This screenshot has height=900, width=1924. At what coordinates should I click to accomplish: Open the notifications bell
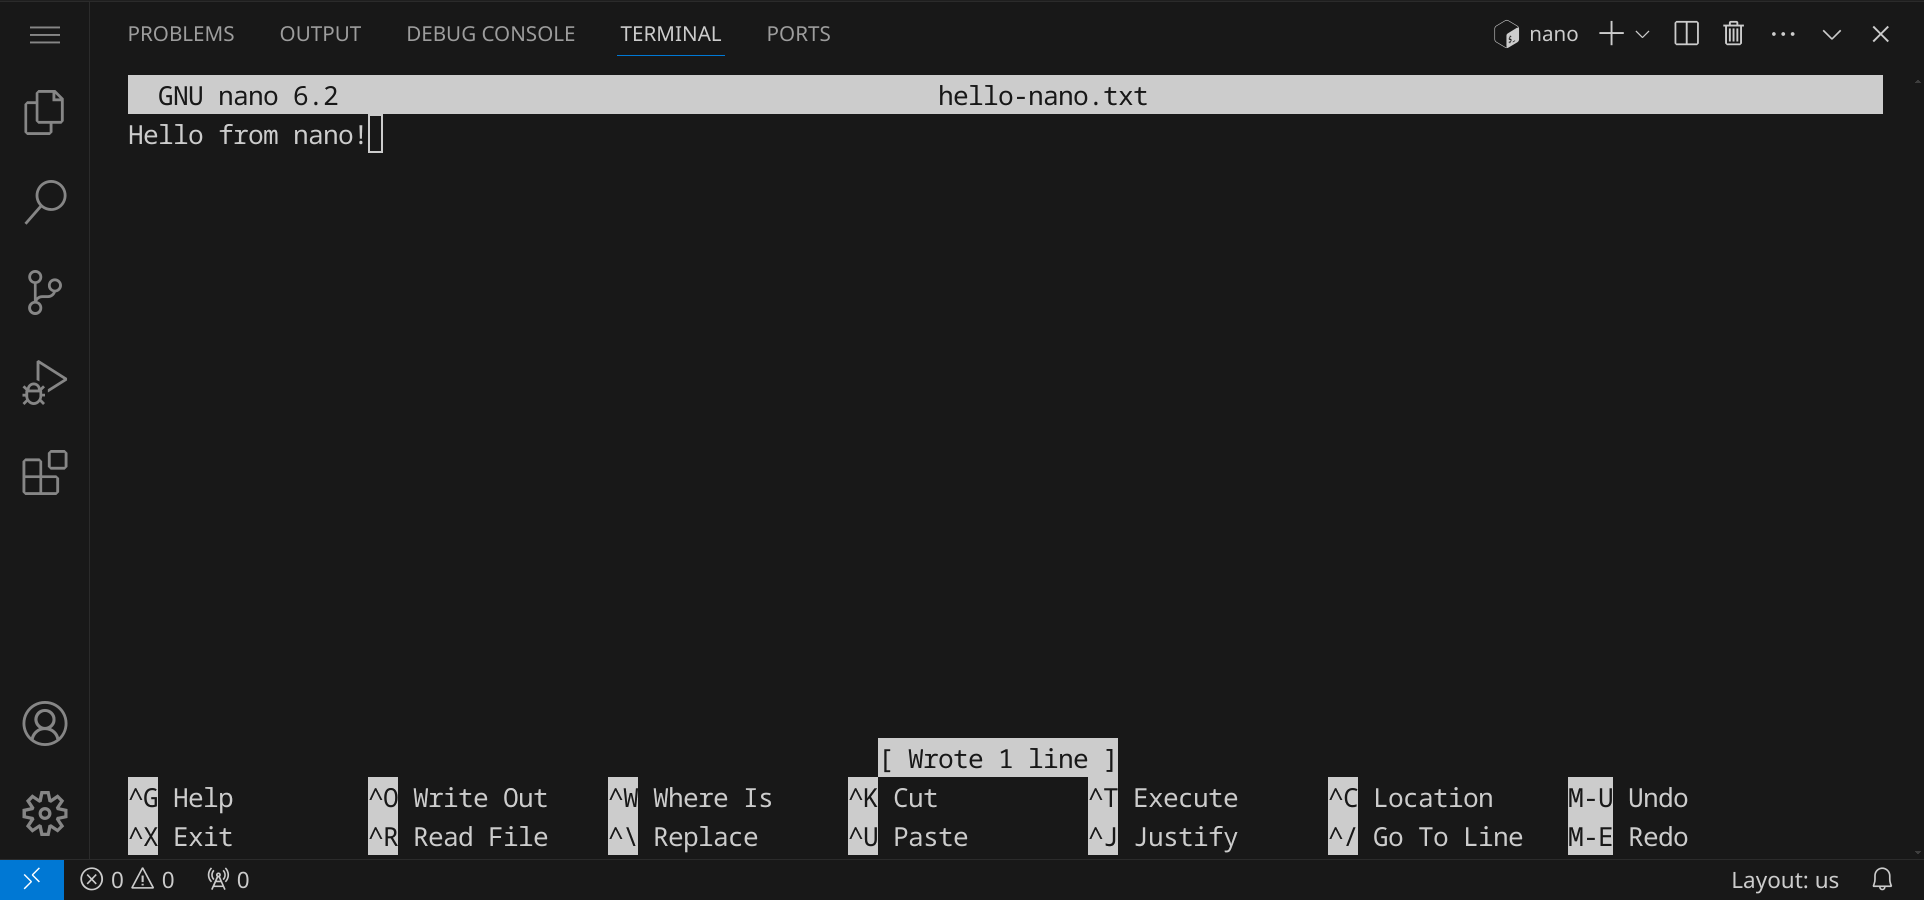tap(1882, 880)
